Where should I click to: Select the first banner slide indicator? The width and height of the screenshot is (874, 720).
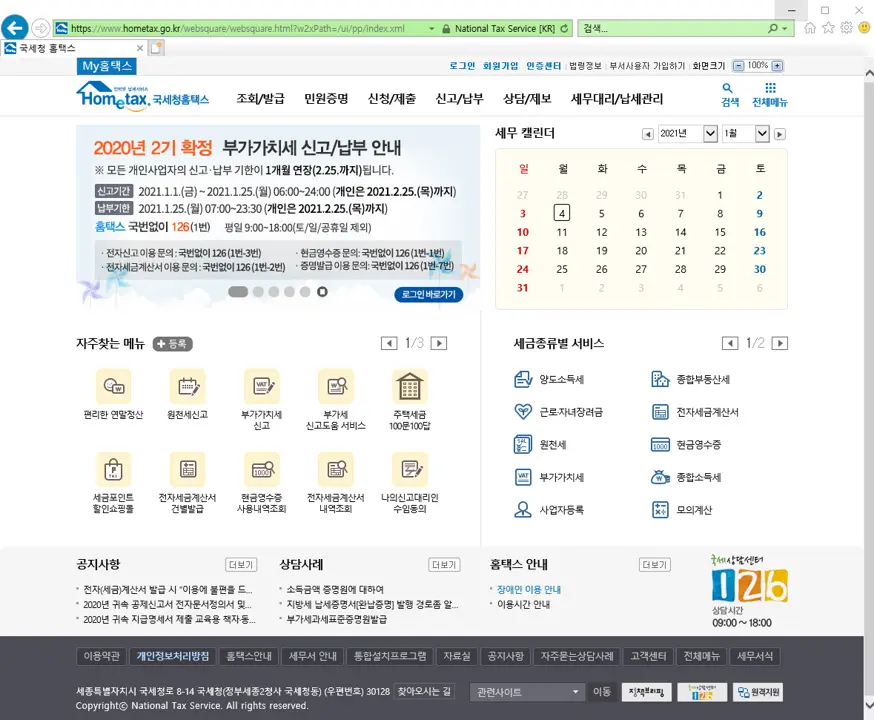238,291
